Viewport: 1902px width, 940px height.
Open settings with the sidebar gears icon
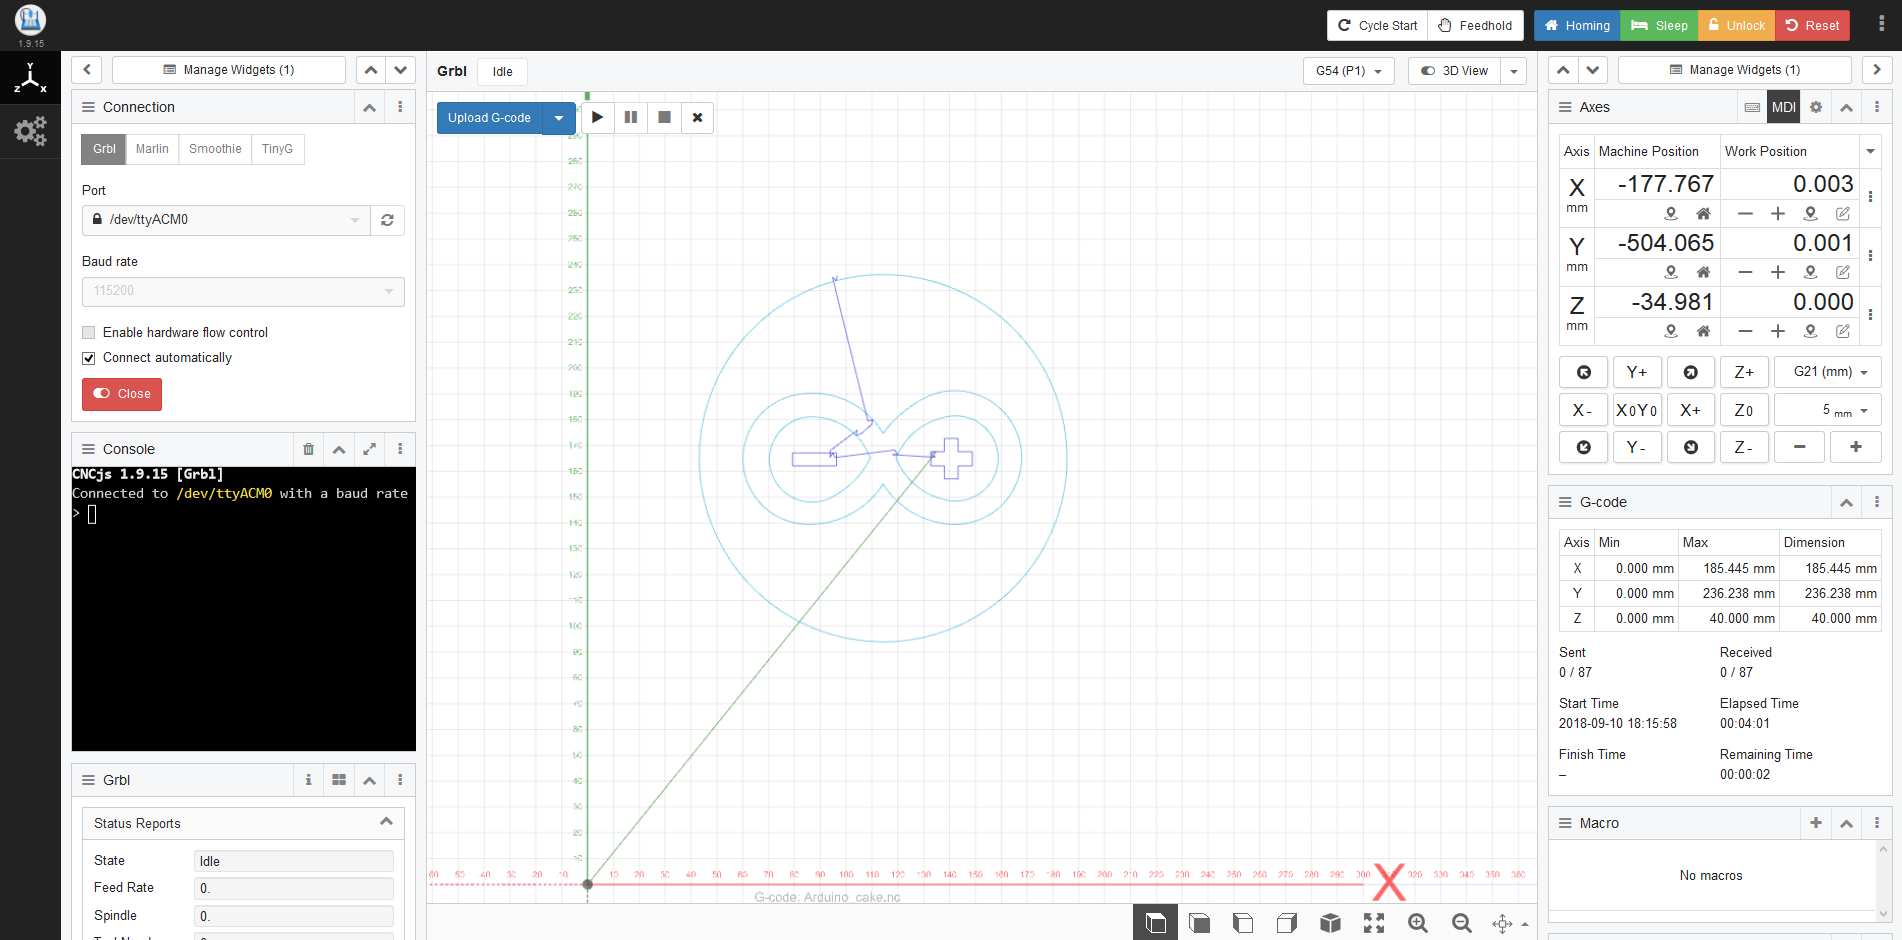pyautogui.click(x=30, y=131)
